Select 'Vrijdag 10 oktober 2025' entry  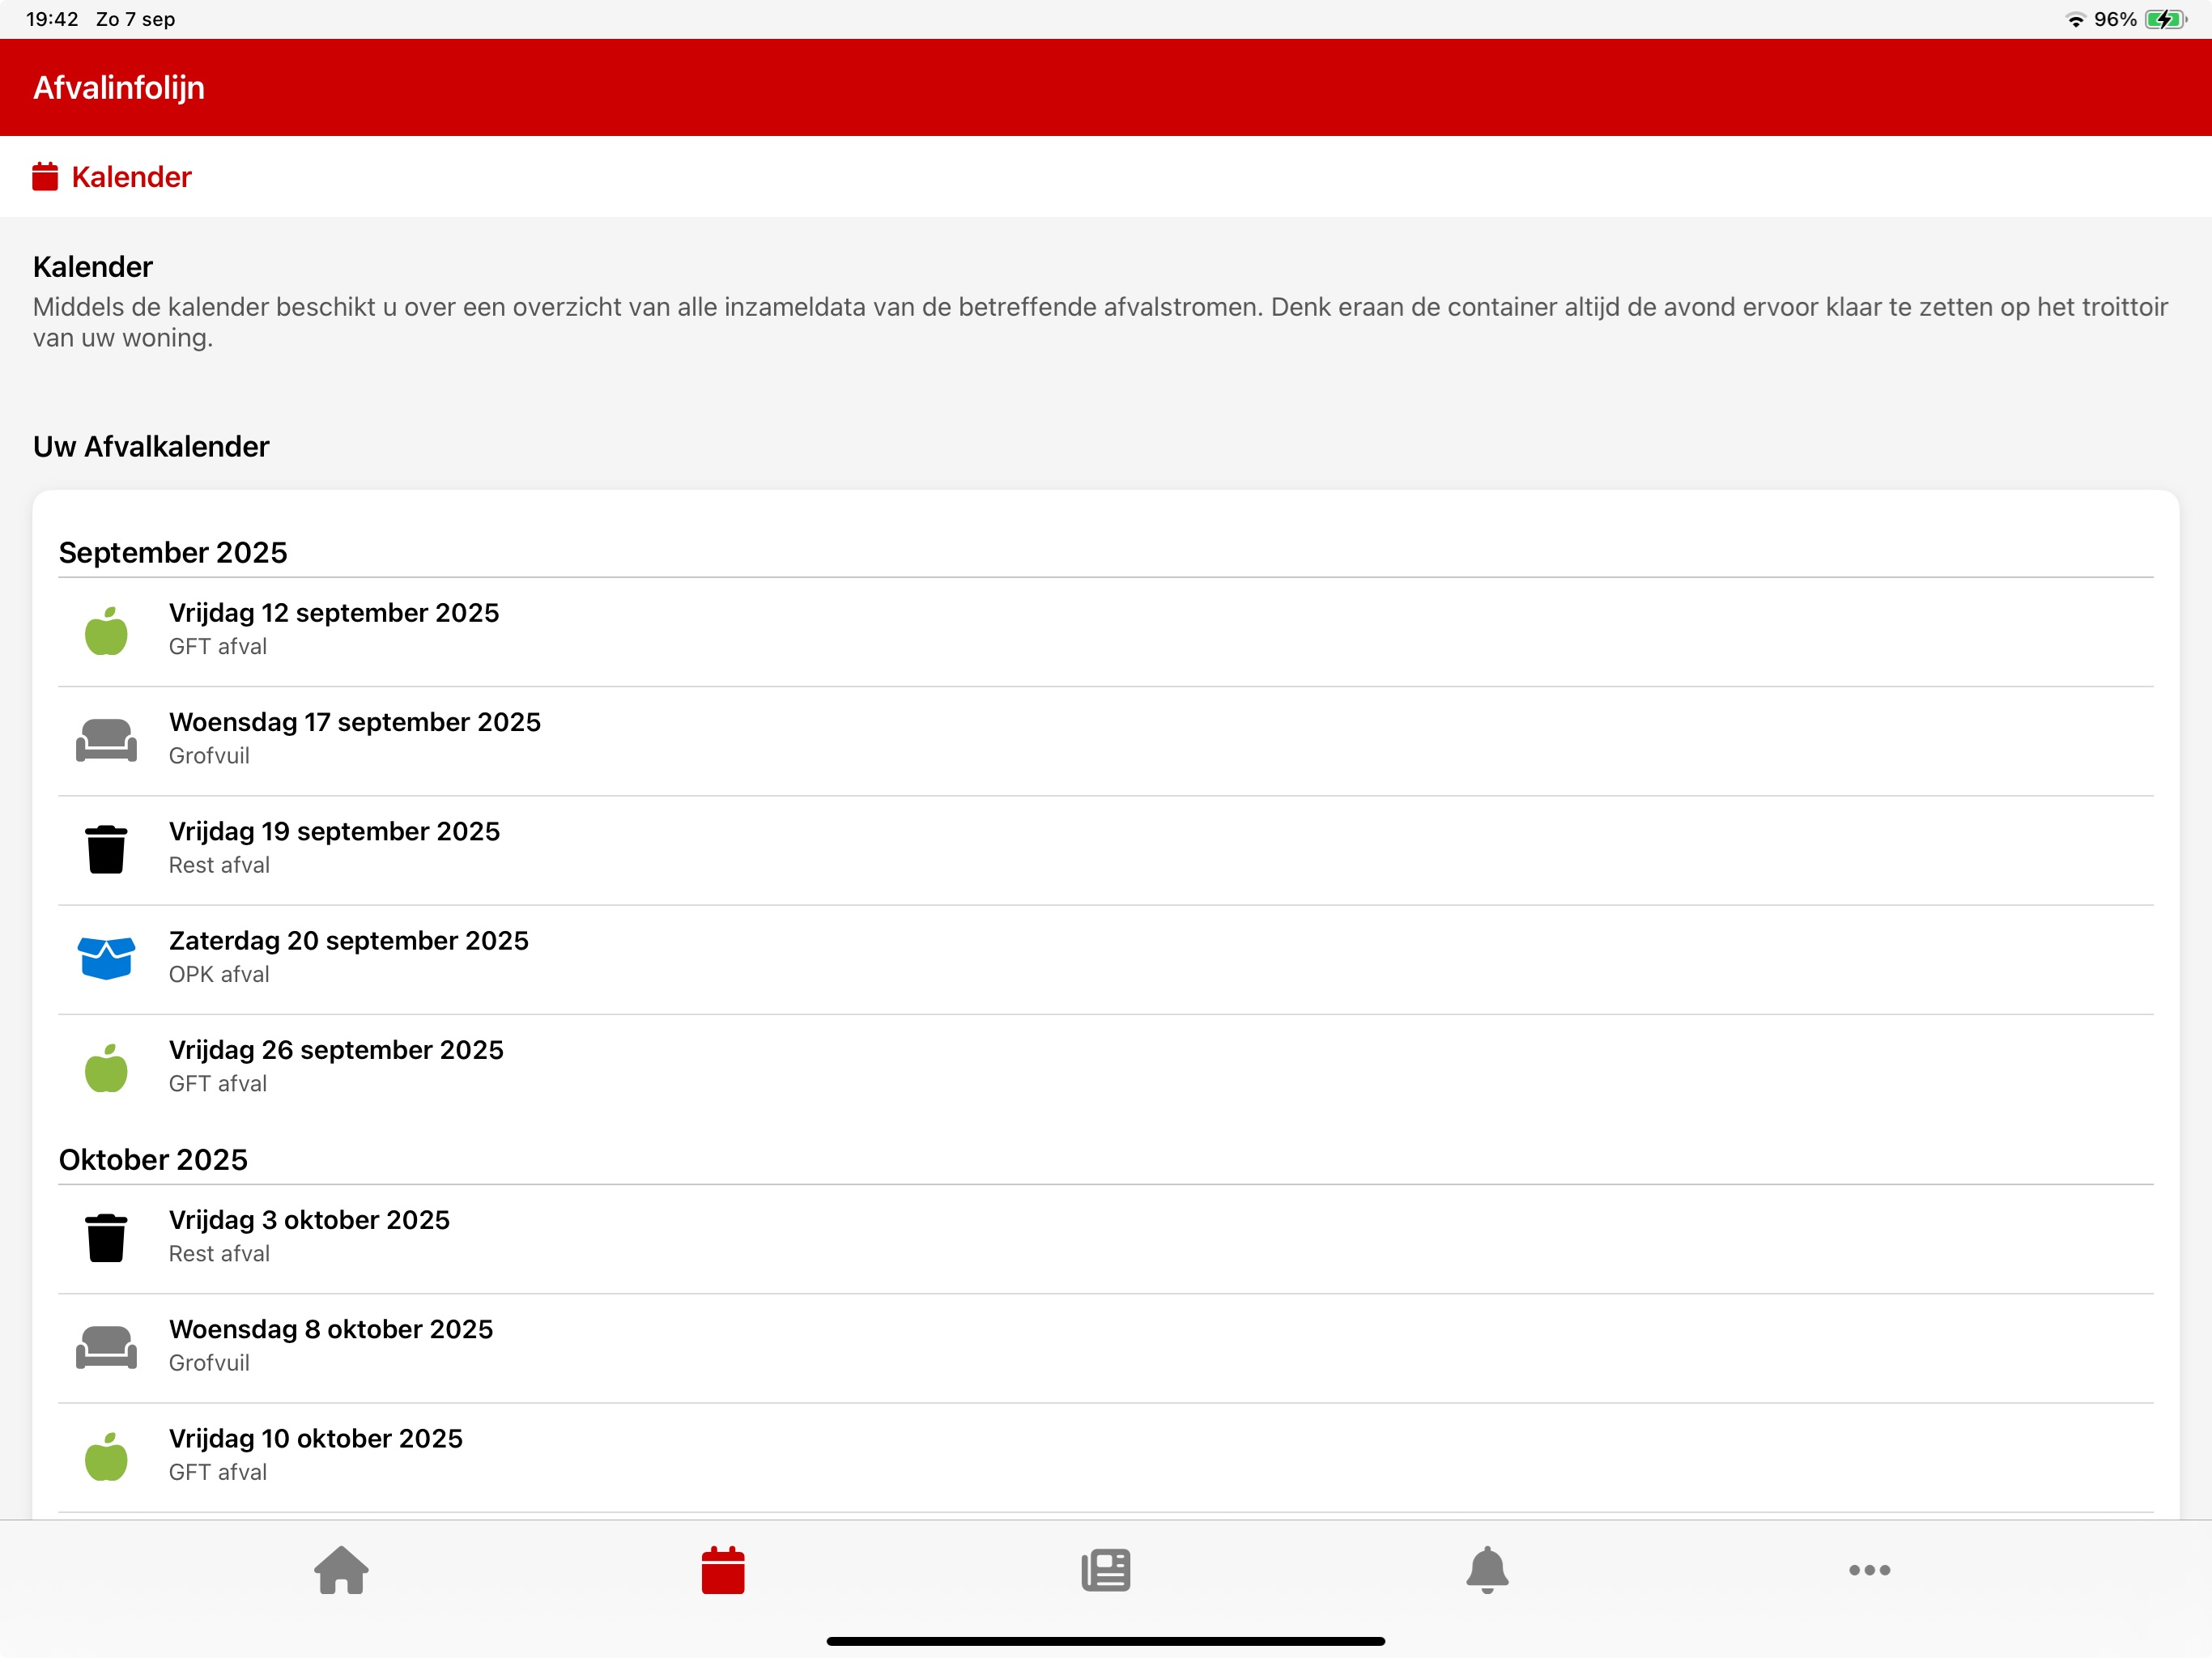1105,1457
